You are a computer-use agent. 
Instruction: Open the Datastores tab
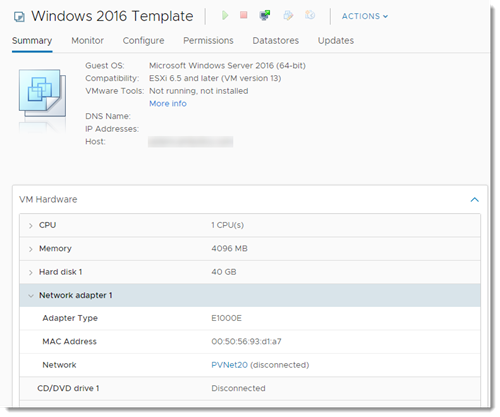tap(276, 41)
